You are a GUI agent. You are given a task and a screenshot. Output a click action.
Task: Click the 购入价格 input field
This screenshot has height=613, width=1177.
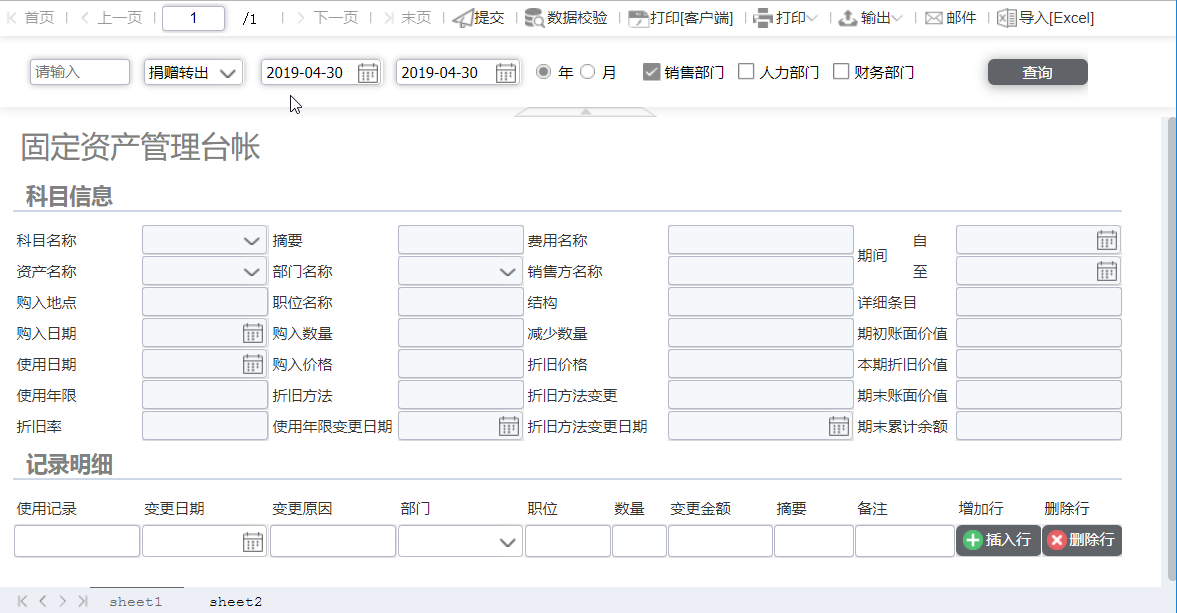coord(460,364)
